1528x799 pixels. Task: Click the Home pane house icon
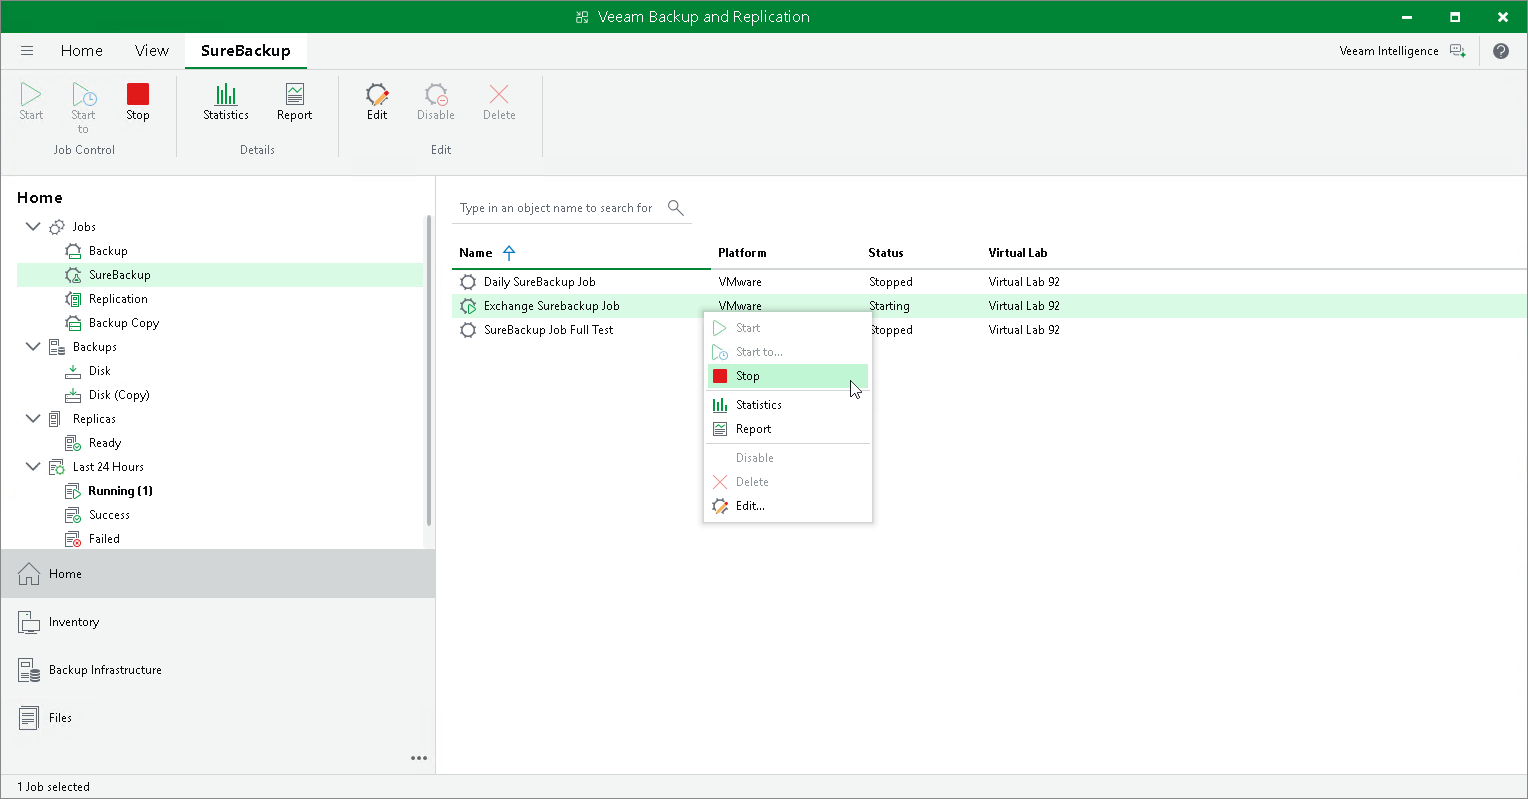29,574
